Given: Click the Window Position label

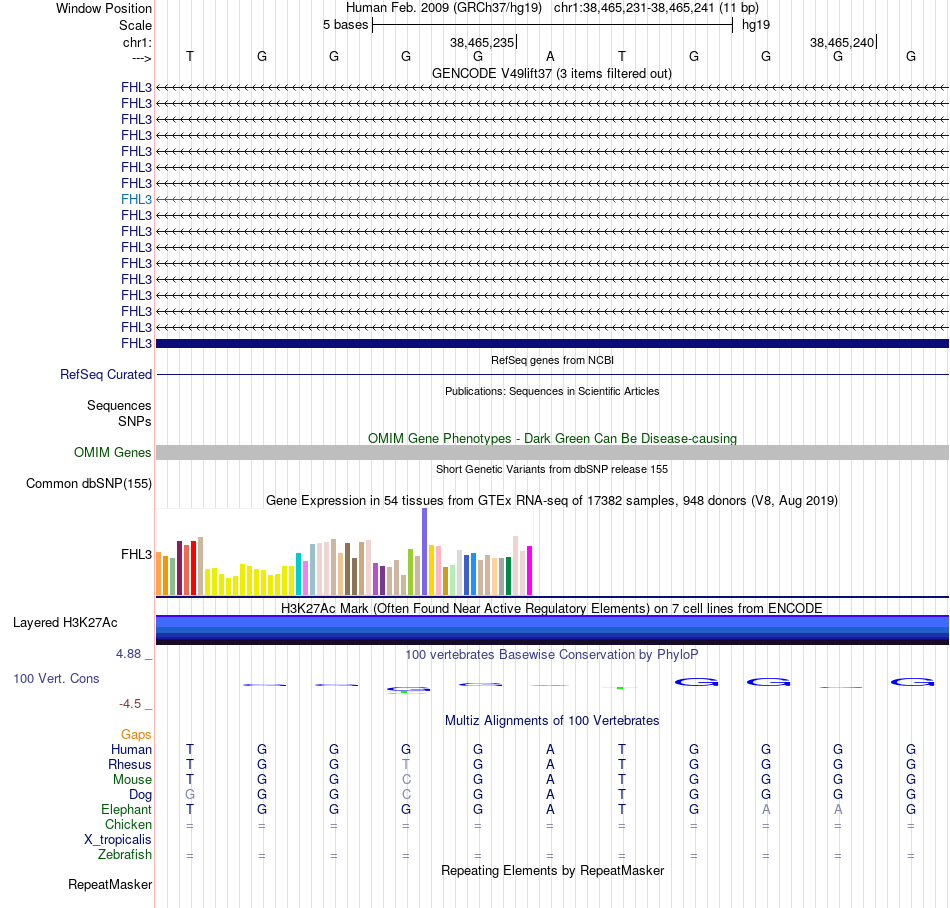Looking at the screenshot, I should point(104,8).
